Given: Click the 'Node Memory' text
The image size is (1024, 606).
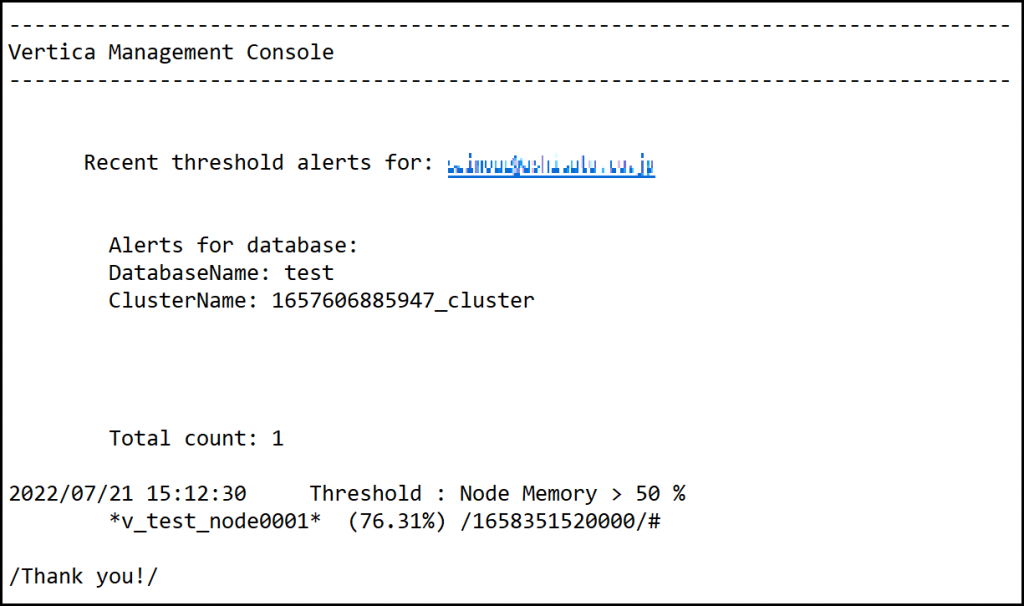Looking at the screenshot, I should pyautogui.click(x=528, y=493).
